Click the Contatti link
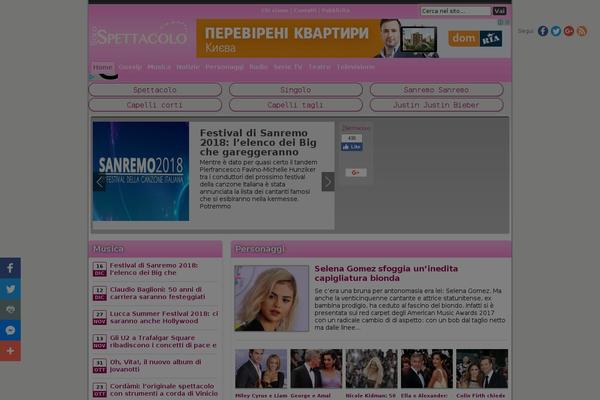 (305, 10)
